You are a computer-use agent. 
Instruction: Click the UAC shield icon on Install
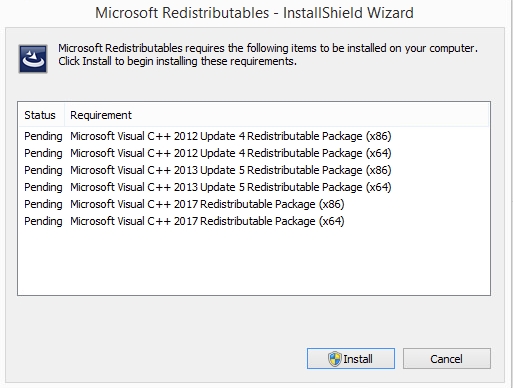click(x=334, y=359)
